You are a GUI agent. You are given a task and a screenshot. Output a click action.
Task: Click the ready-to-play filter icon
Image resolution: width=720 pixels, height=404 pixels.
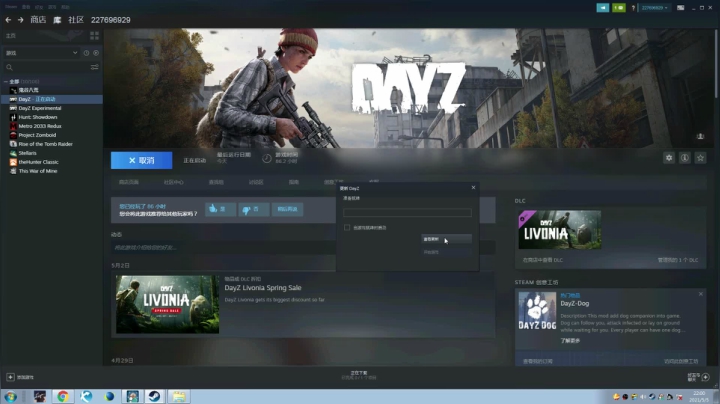96,53
